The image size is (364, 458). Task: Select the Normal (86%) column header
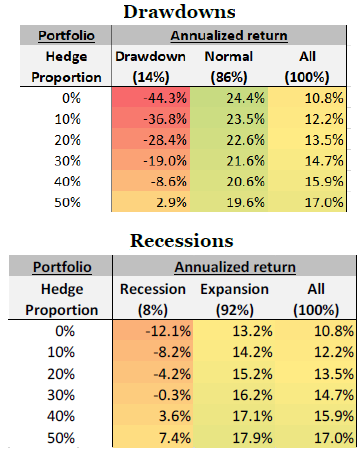[229, 67]
